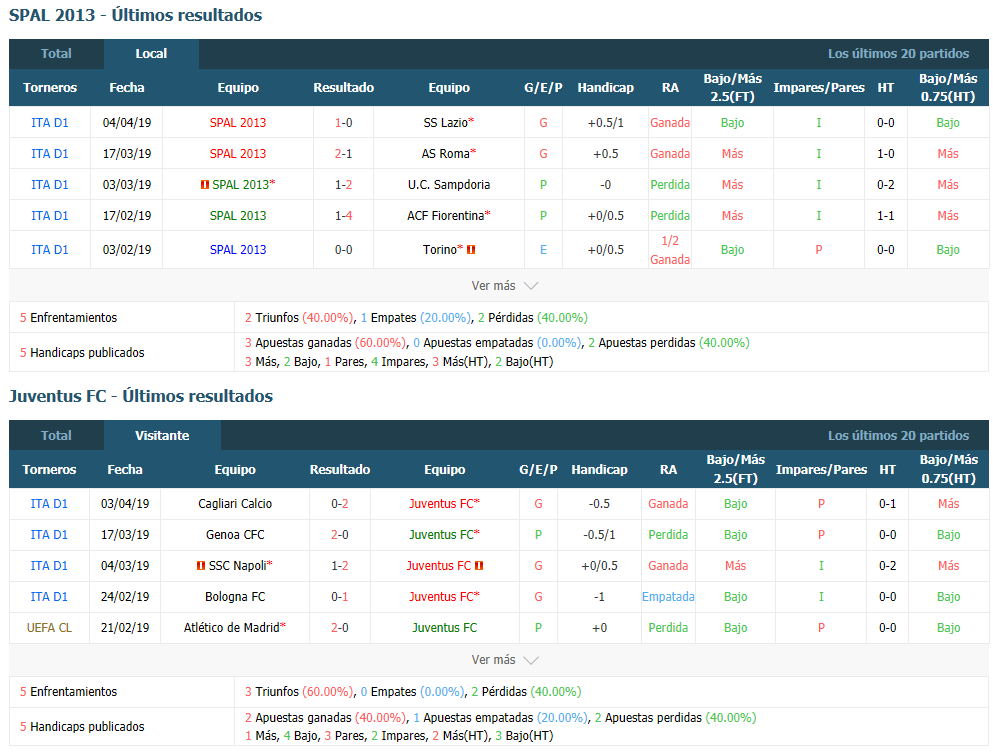Click 'Los últimos 20 partidos' in the SPAL section

tap(899, 54)
